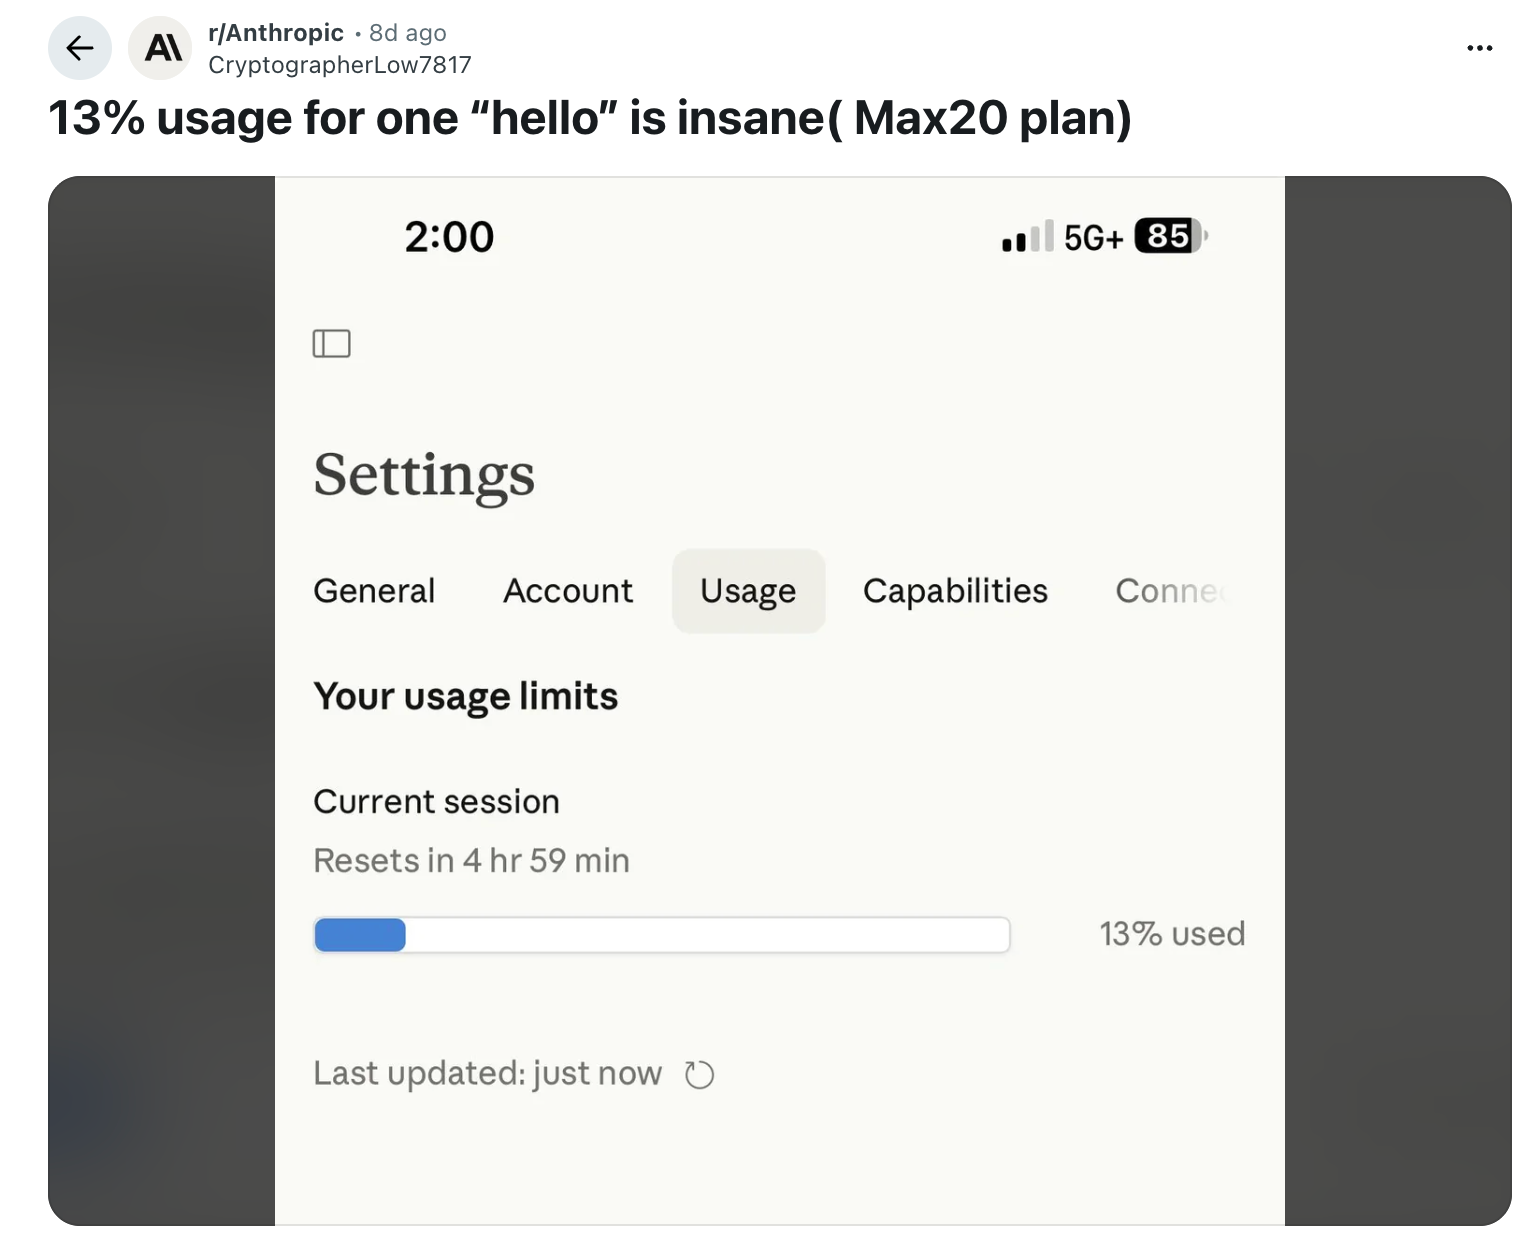The image size is (1540, 1240).
Task: Click the 5G+ network indicator
Action: click(x=1093, y=238)
